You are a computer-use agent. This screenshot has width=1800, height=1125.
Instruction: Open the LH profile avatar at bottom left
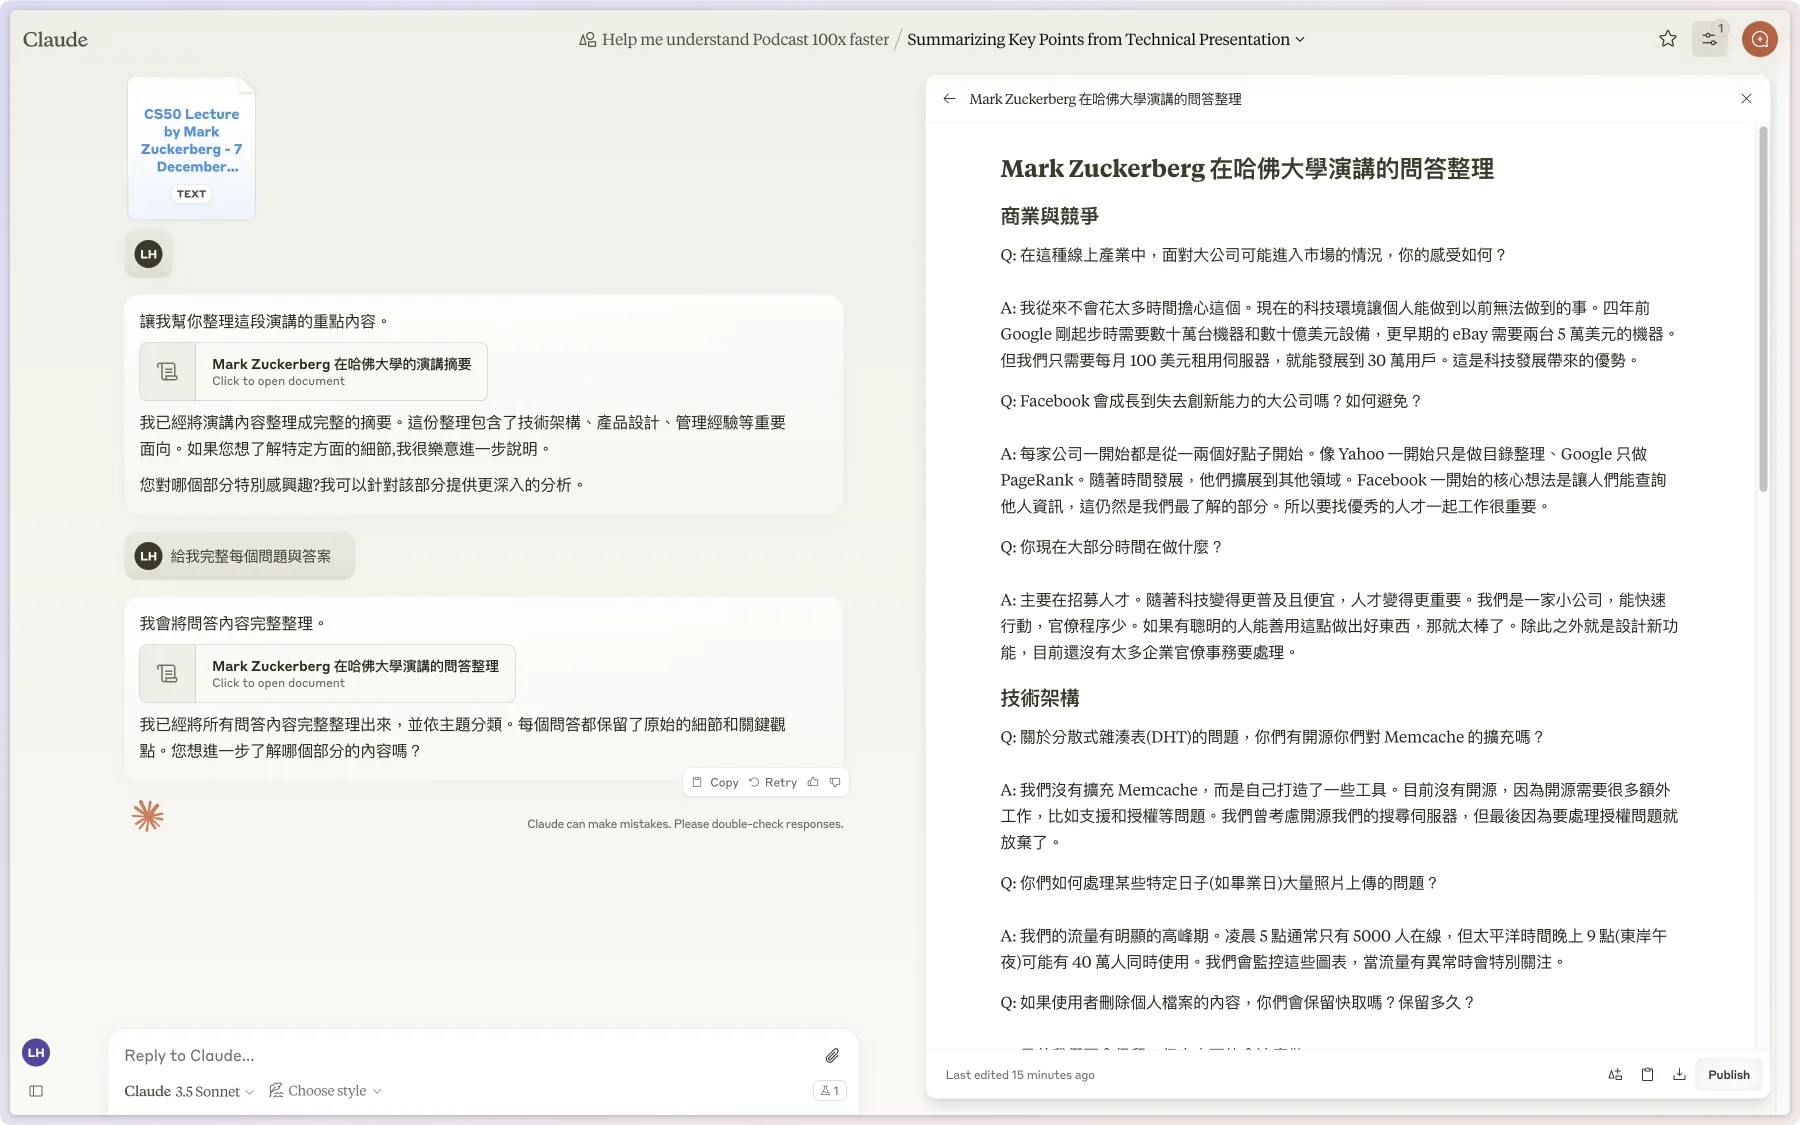pos(36,1052)
